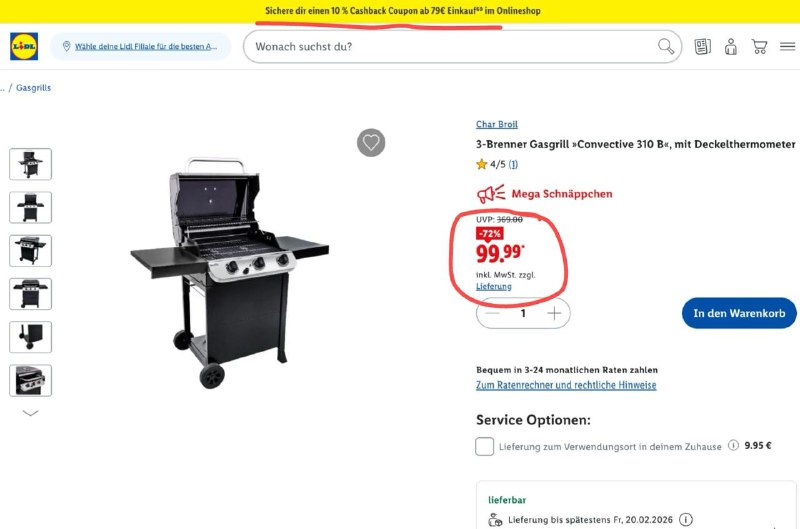Open the shopping cart icon
800x529 pixels.
[x=759, y=46]
